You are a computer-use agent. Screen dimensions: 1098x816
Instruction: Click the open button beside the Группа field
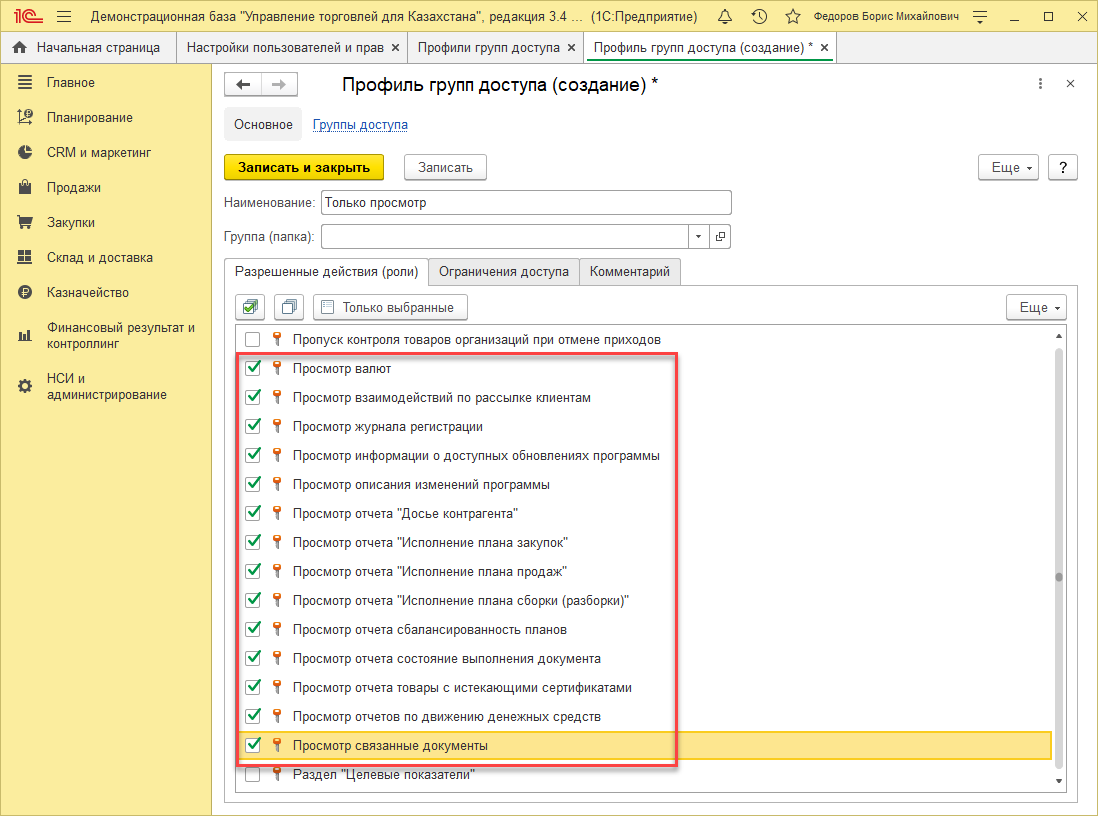click(721, 237)
